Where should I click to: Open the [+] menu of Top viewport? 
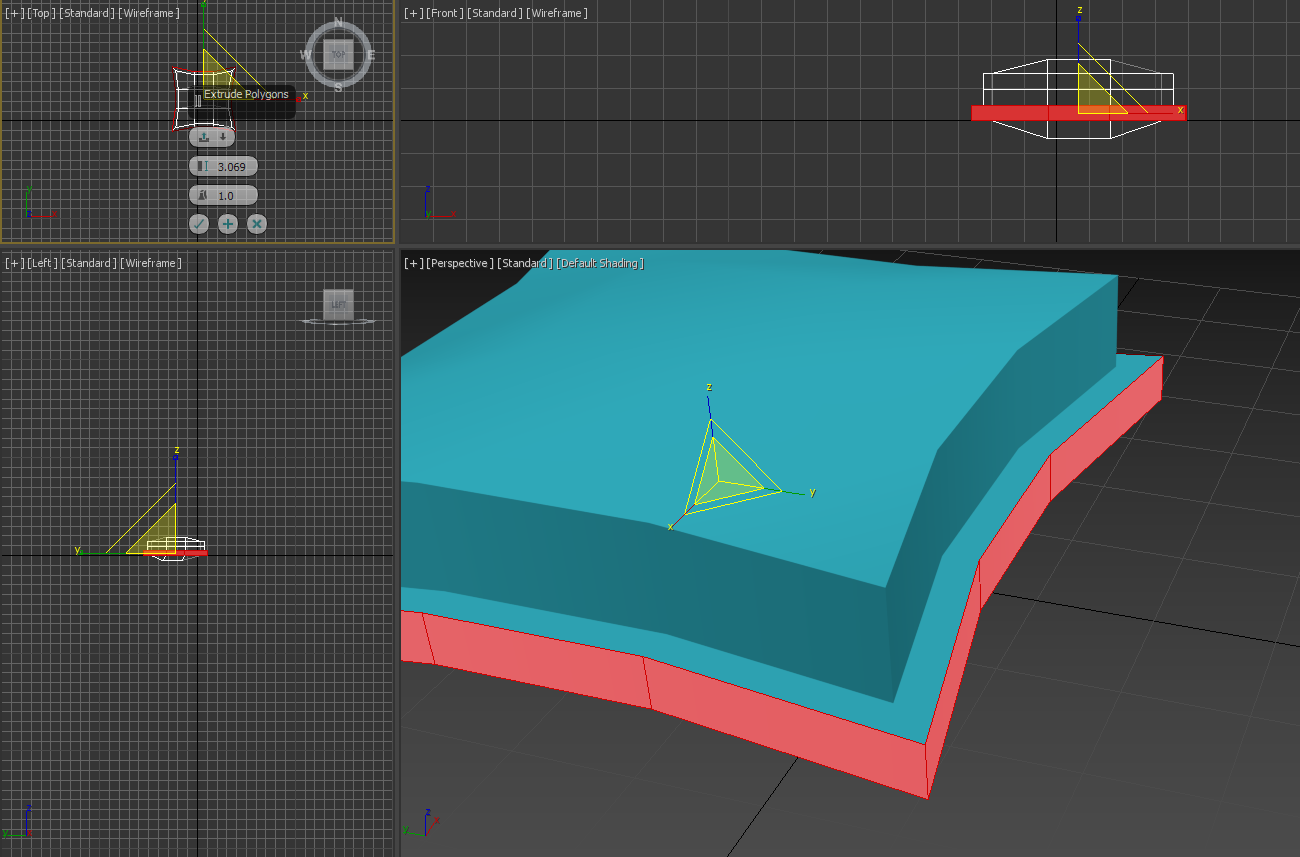[x=15, y=13]
